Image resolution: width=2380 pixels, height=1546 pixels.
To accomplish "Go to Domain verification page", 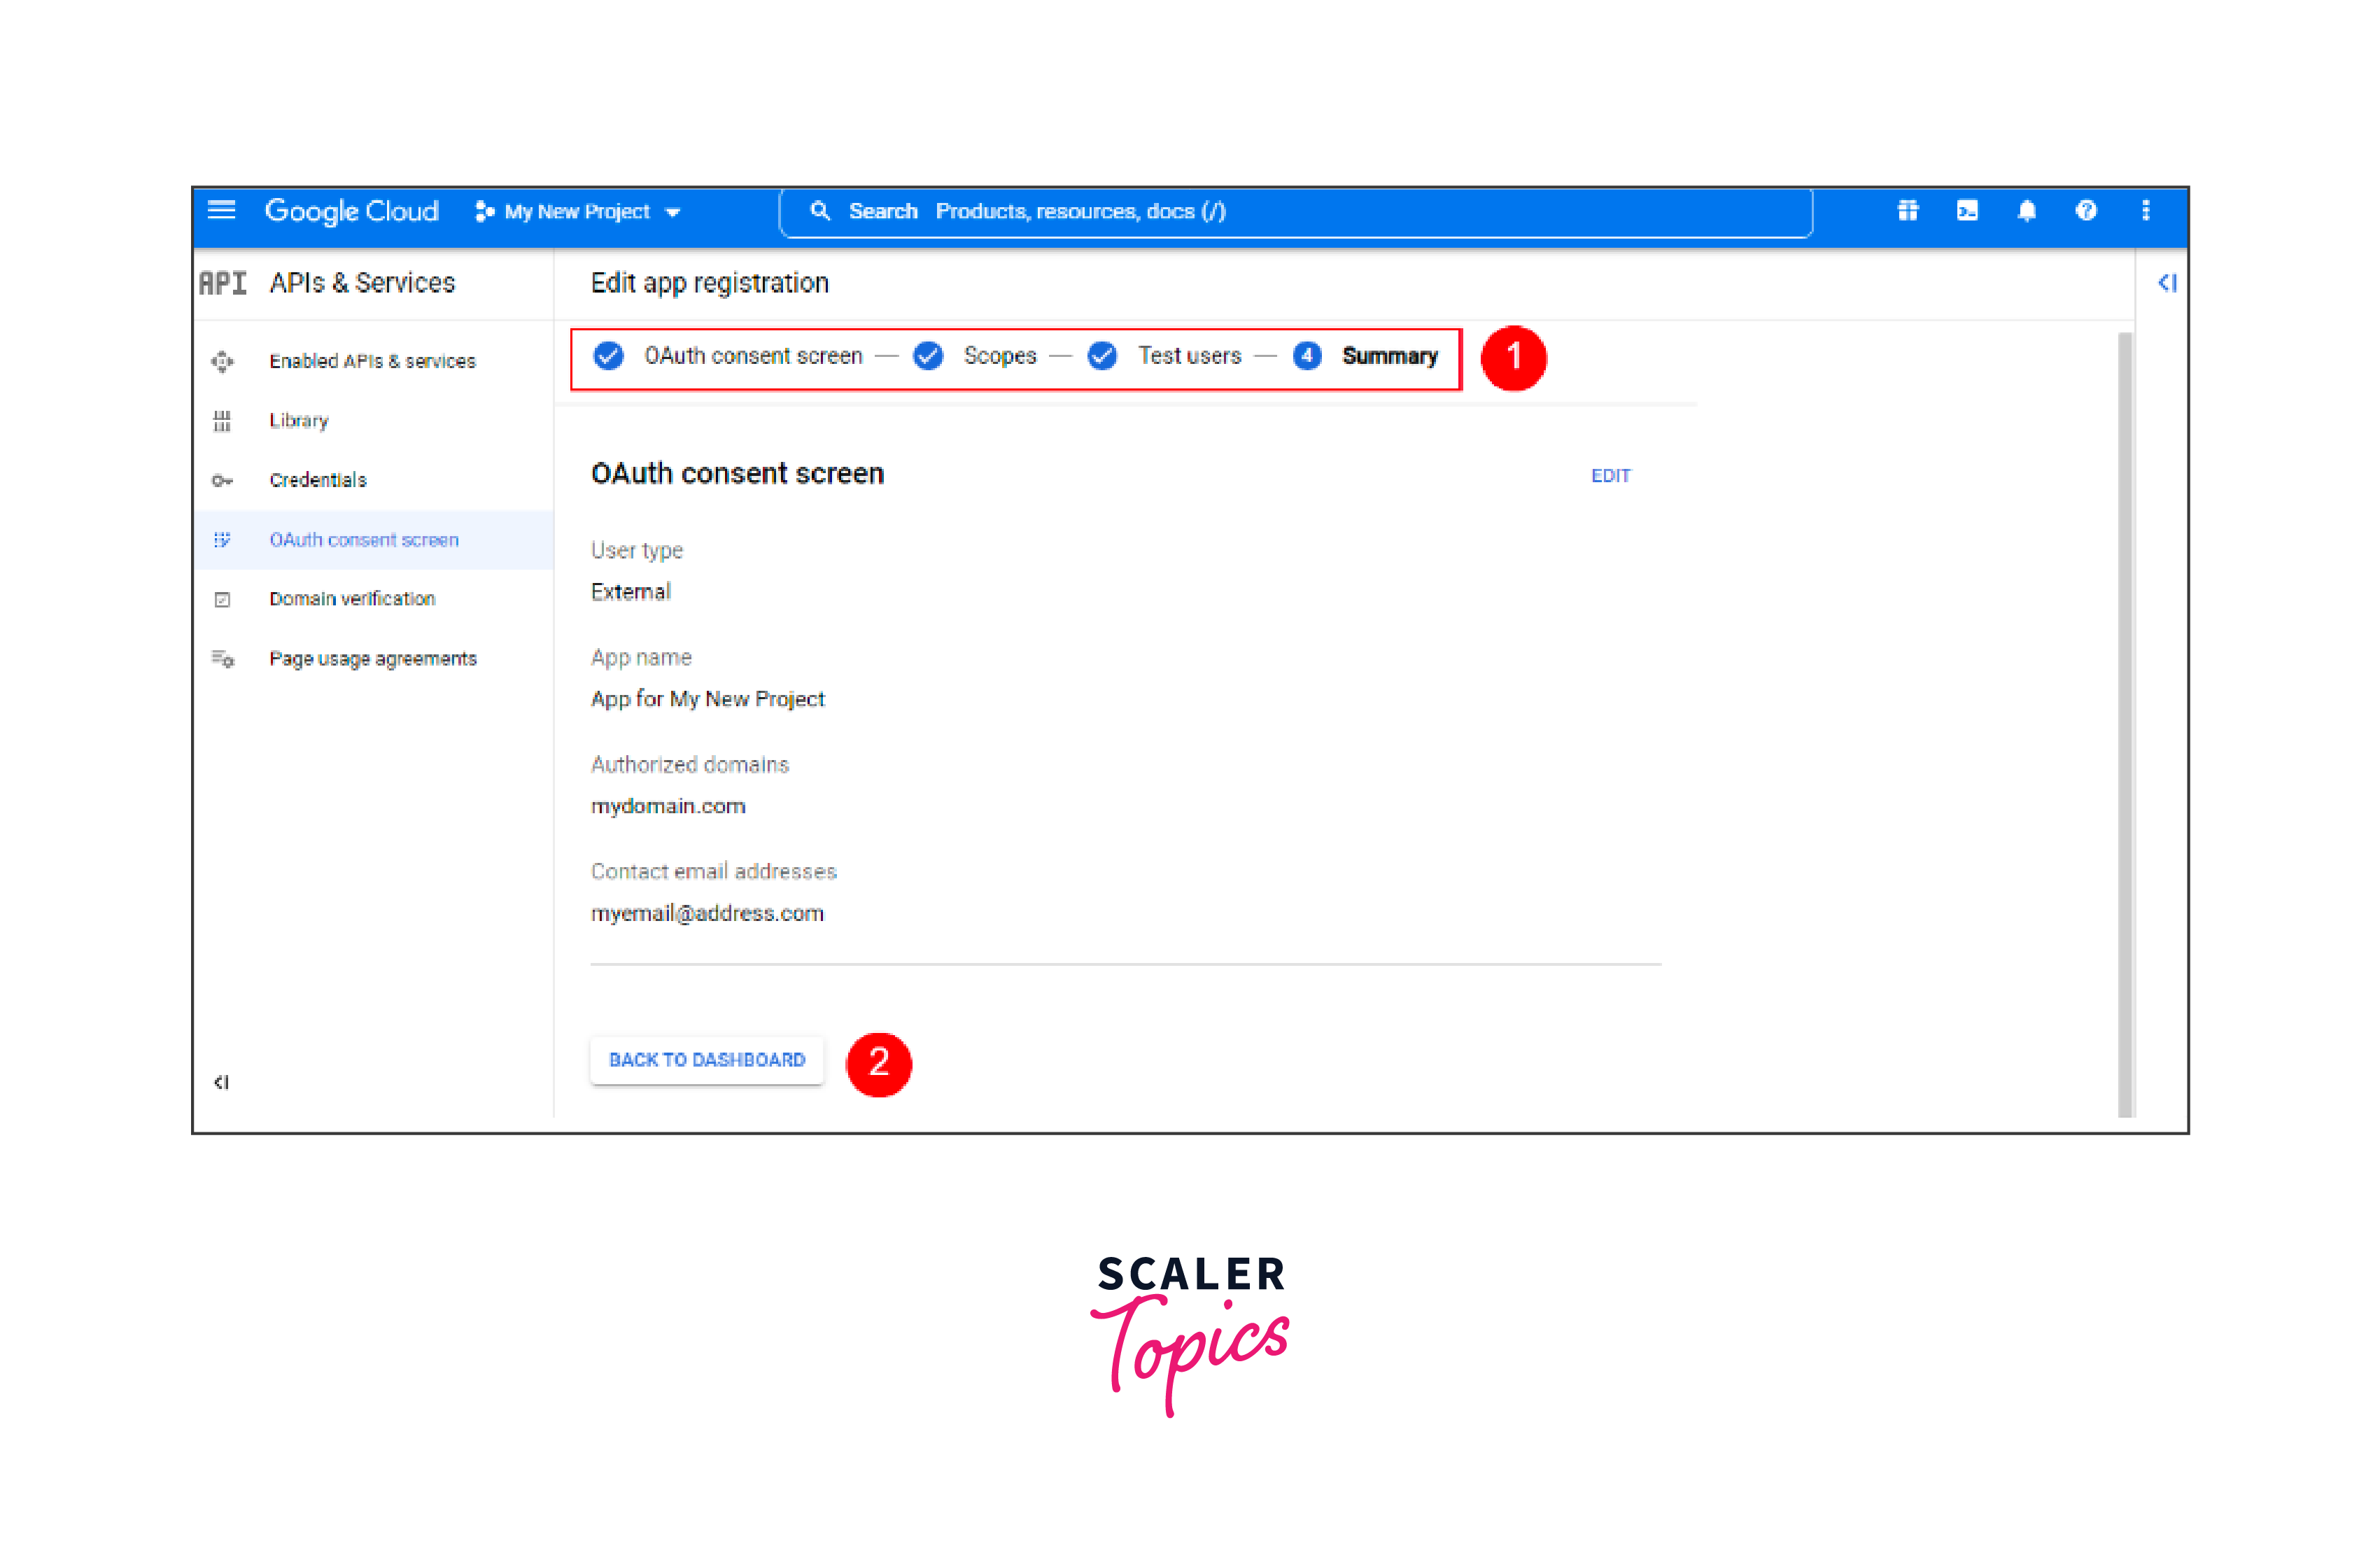I will (352, 599).
